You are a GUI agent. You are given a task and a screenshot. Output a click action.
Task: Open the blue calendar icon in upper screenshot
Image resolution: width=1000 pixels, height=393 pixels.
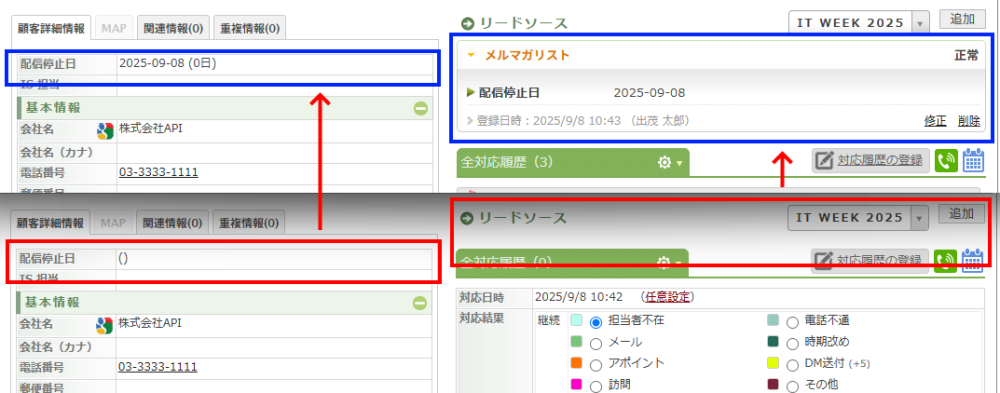point(974,160)
